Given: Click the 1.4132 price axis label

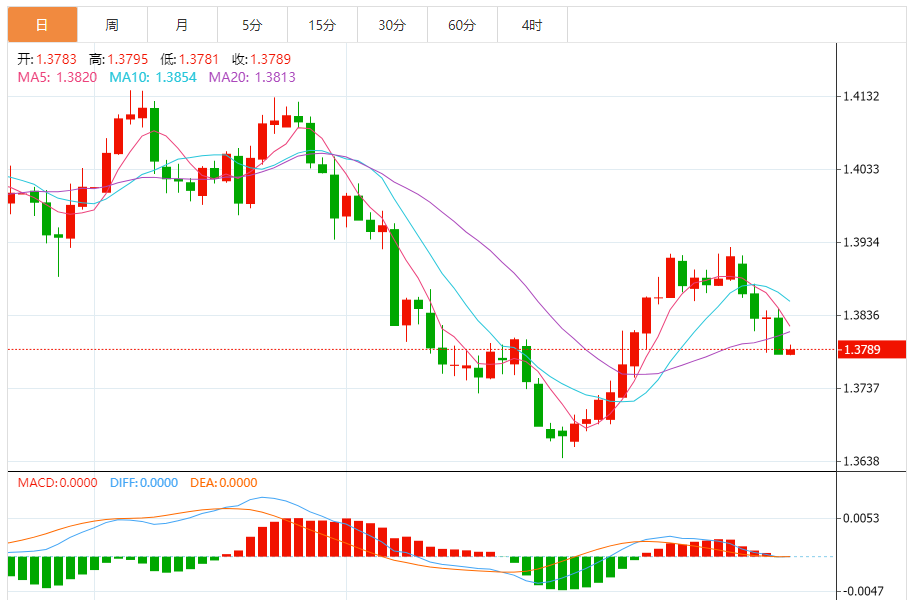Looking at the screenshot, I should click(861, 97).
